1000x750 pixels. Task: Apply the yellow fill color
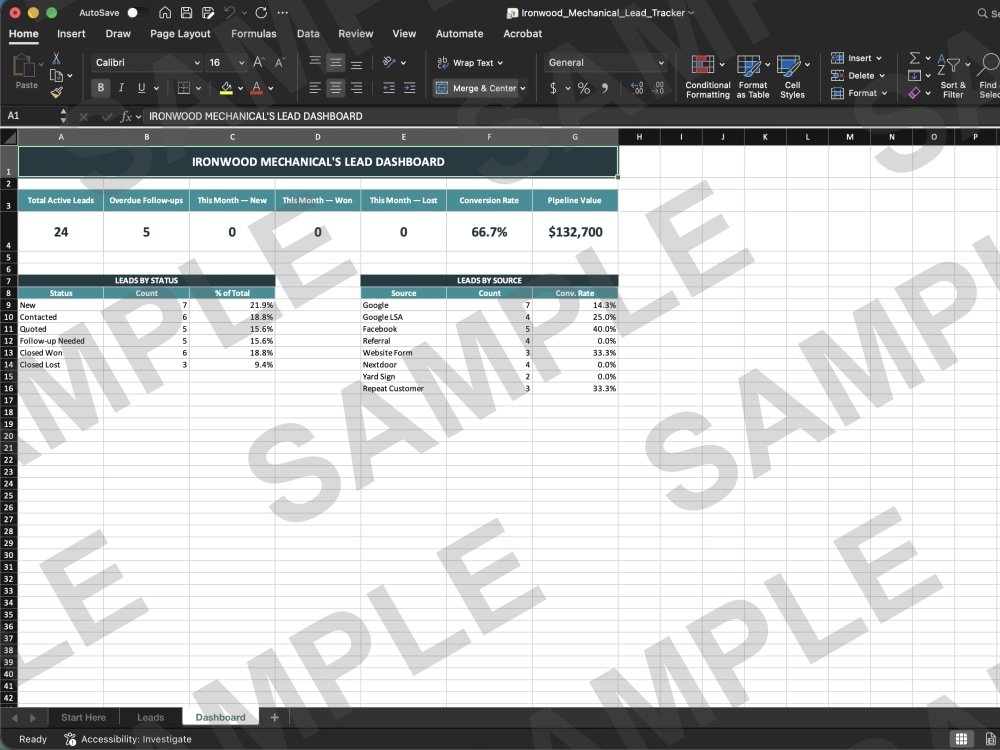tap(226, 88)
